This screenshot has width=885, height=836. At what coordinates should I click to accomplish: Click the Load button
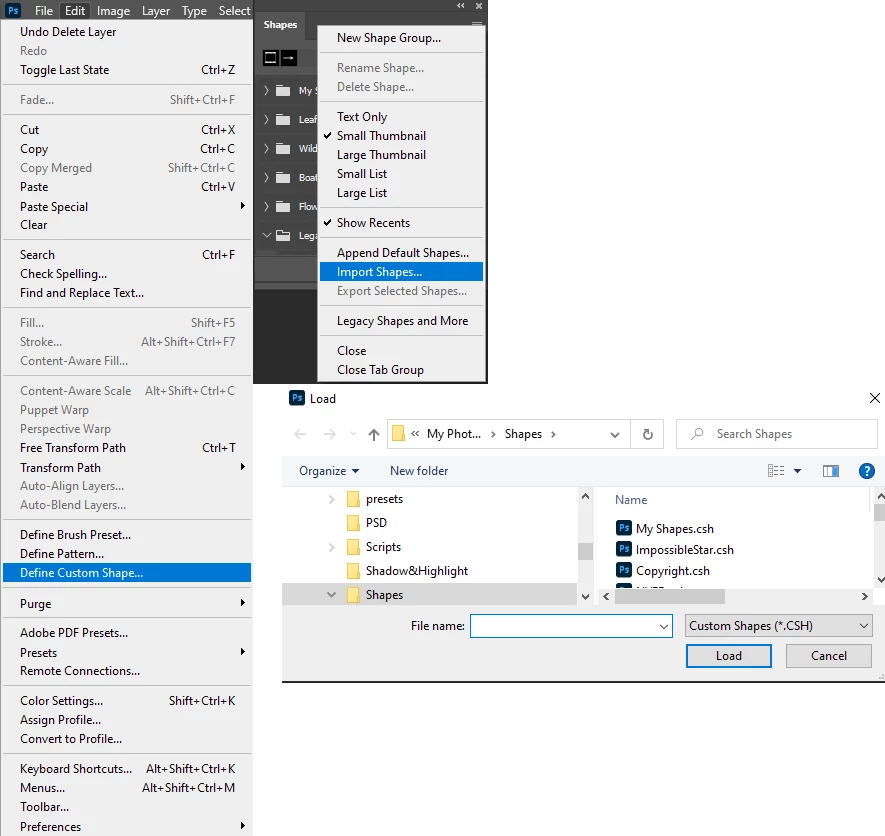pos(729,655)
